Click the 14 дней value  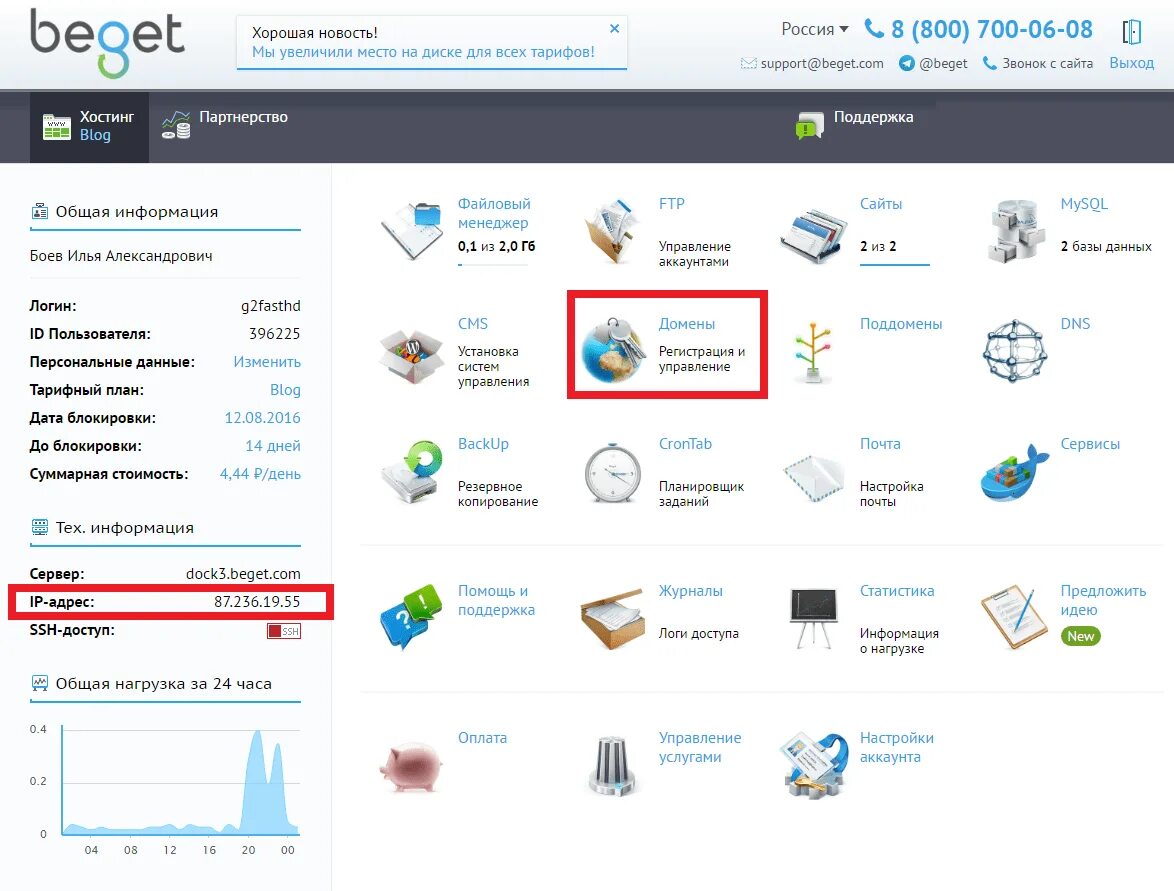point(273,446)
